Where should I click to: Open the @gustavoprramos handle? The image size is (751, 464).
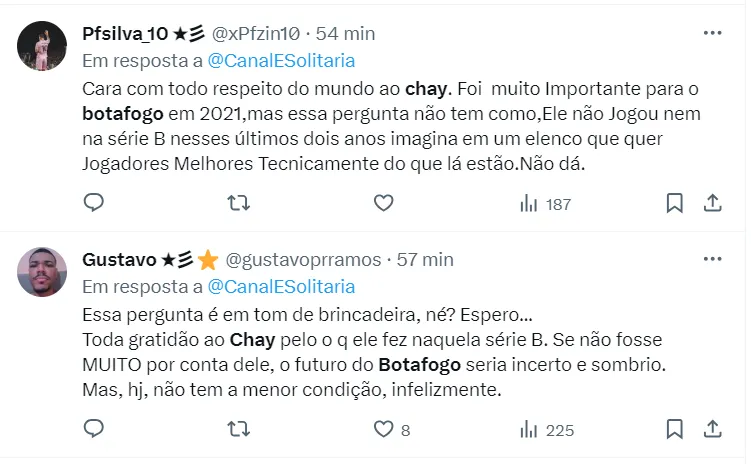point(303,260)
